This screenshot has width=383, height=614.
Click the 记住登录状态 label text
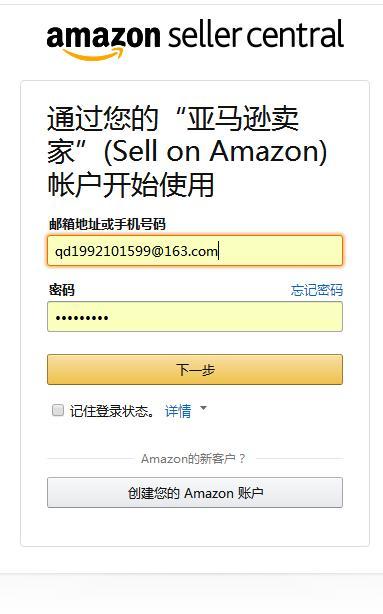[x=112, y=411]
